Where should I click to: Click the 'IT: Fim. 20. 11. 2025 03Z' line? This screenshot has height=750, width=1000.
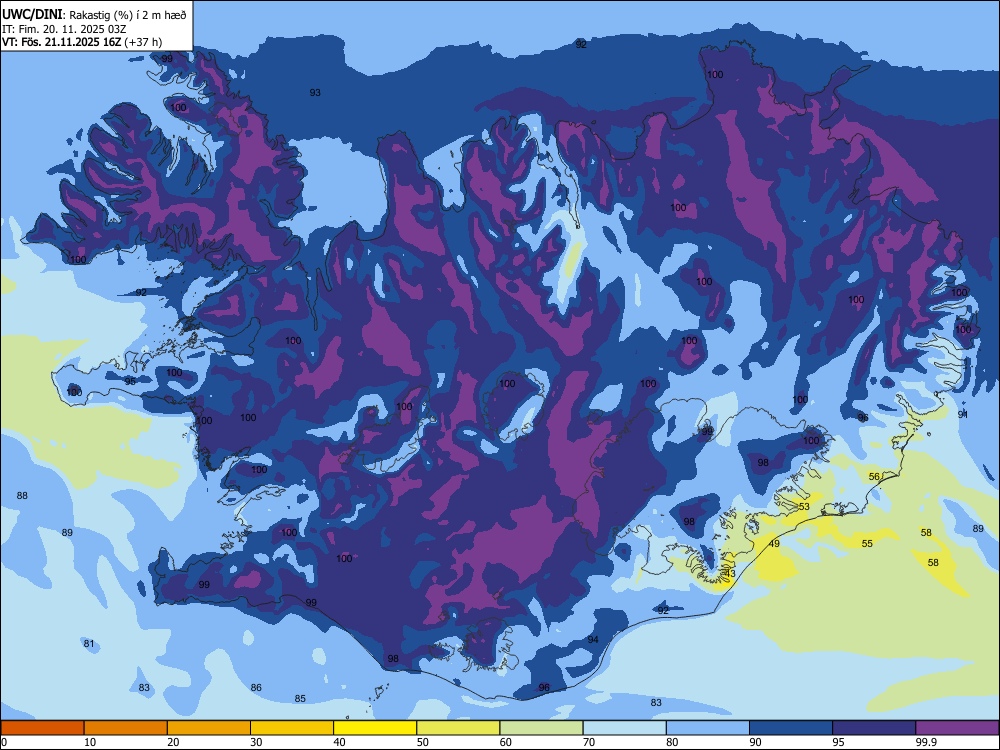64,29
